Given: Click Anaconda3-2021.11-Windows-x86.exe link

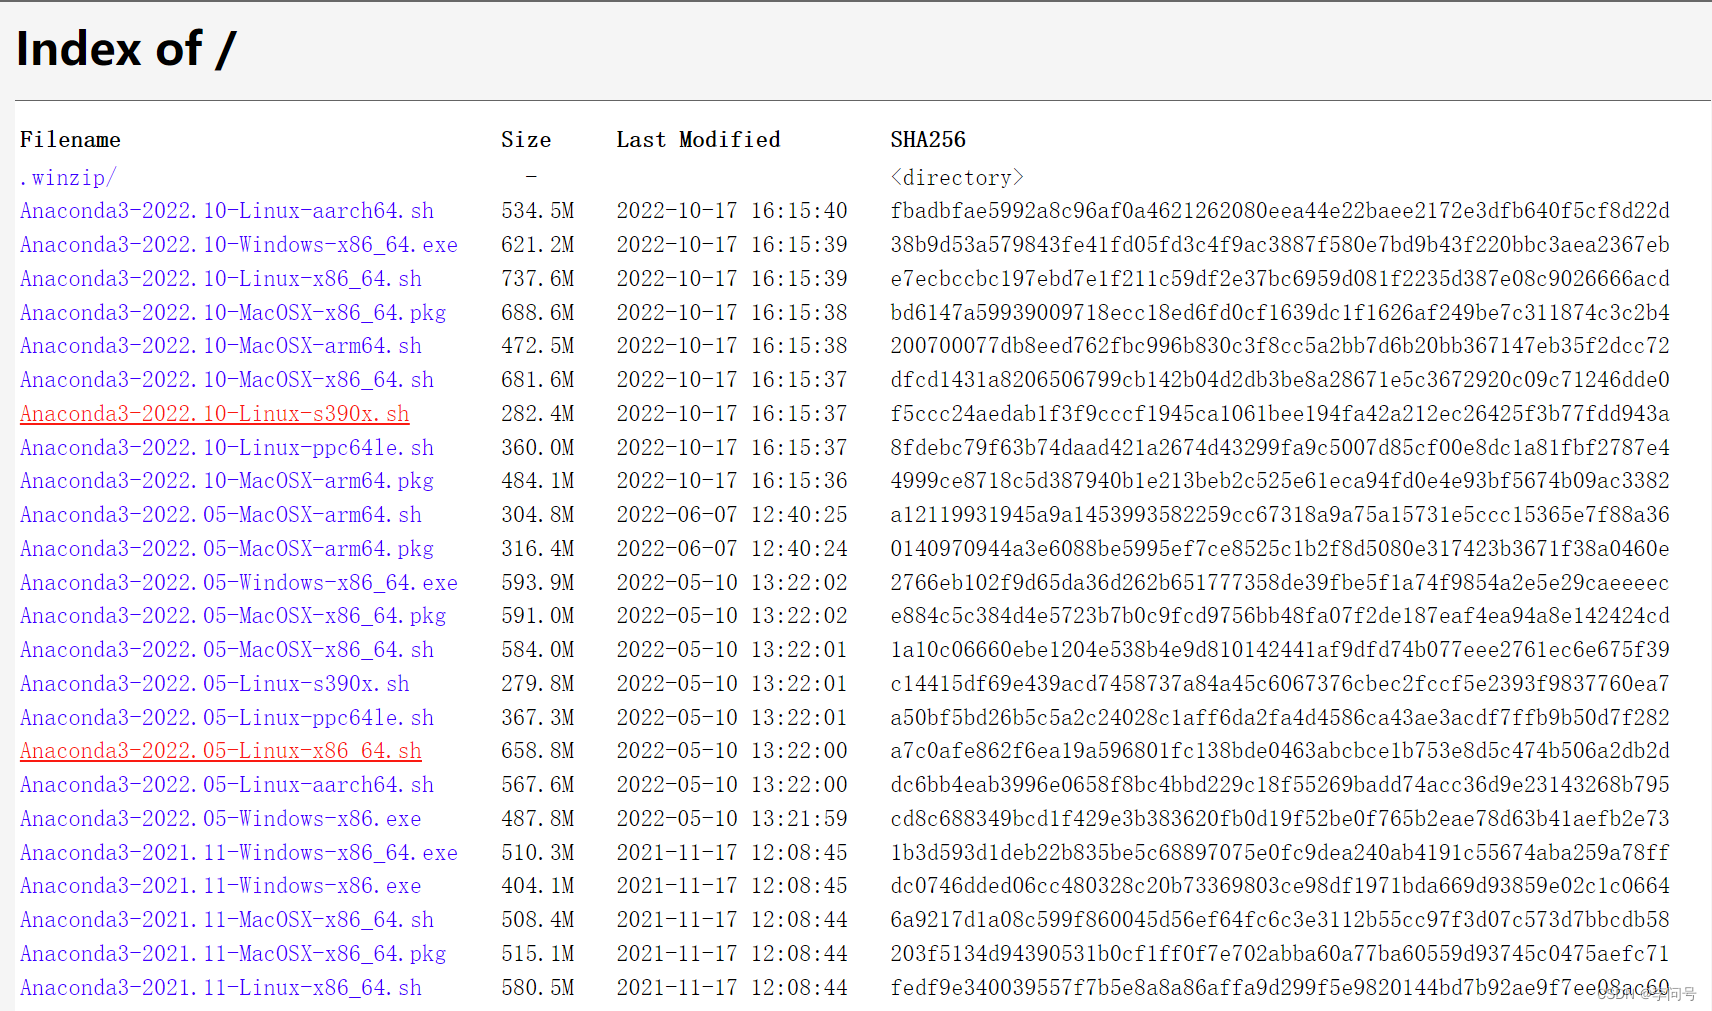Looking at the screenshot, I should (221, 886).
